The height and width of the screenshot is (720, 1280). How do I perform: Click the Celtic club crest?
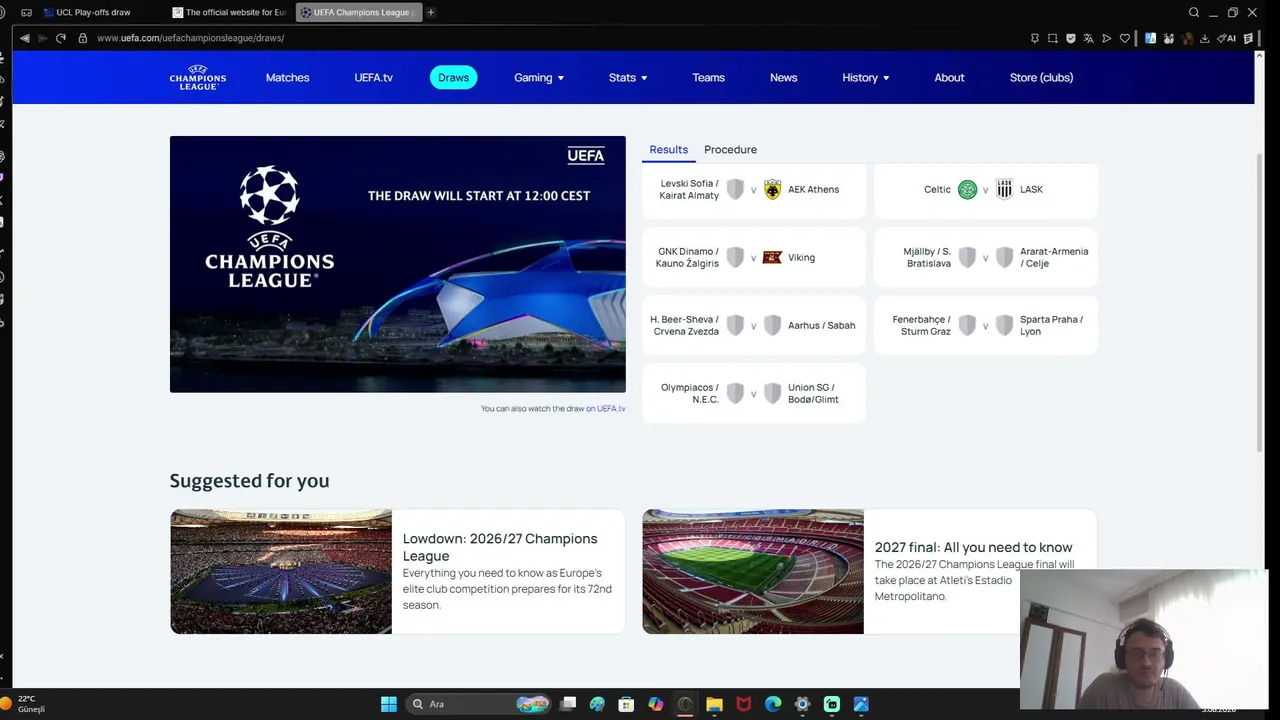point(967,189)
